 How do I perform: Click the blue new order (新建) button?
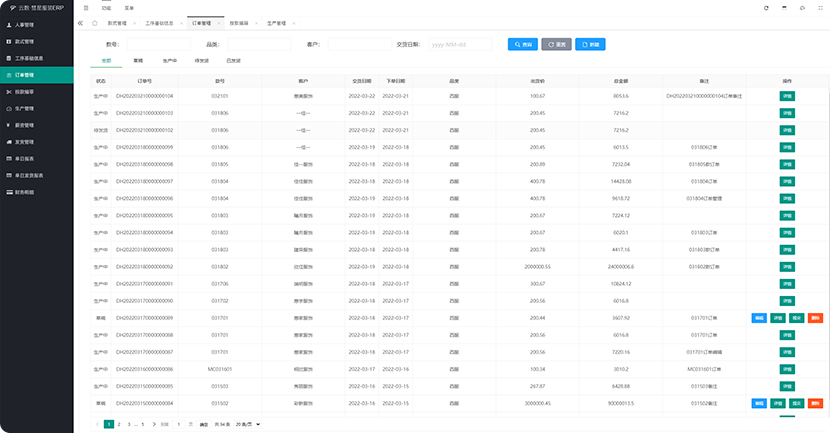tap(590, 44)
